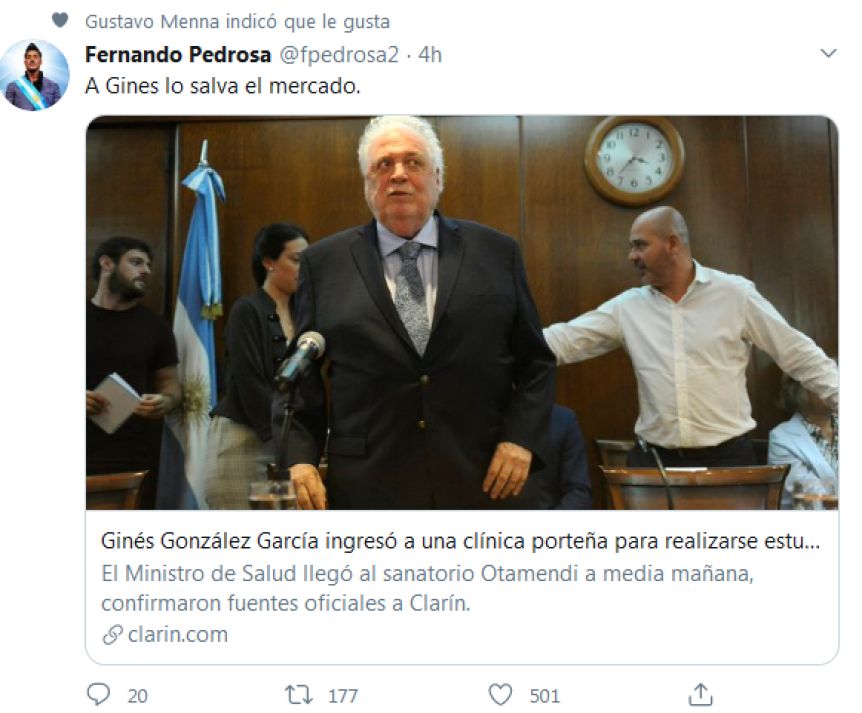Retweet this post using the retweet icon

tap(299, 694)
